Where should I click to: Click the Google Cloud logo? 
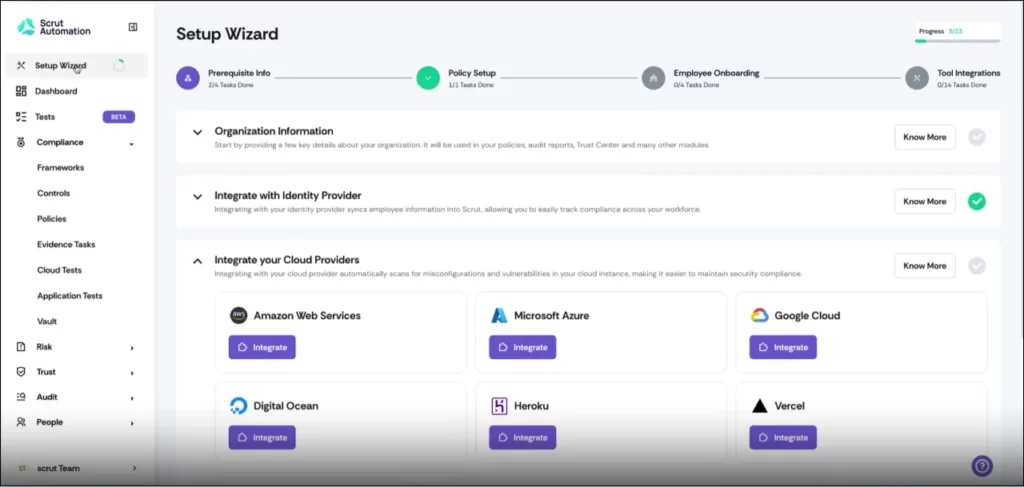[760, 316]
